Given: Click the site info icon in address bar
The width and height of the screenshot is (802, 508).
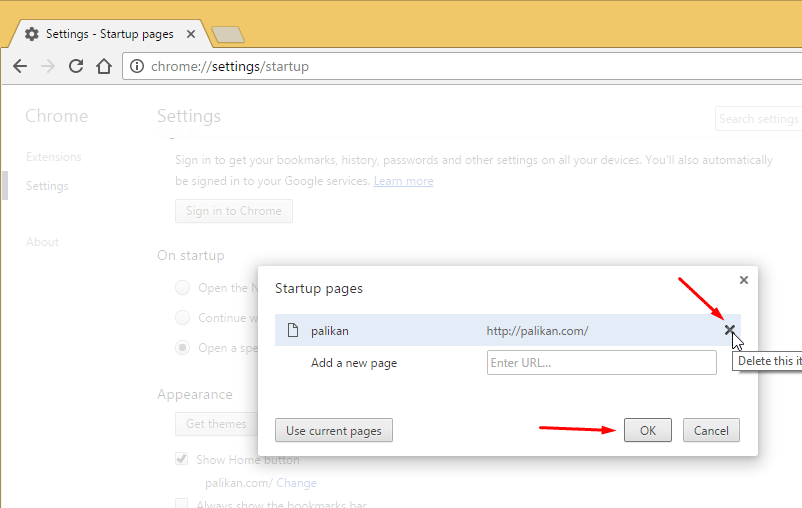Looking at the screenshot, I should coord(137,66).
